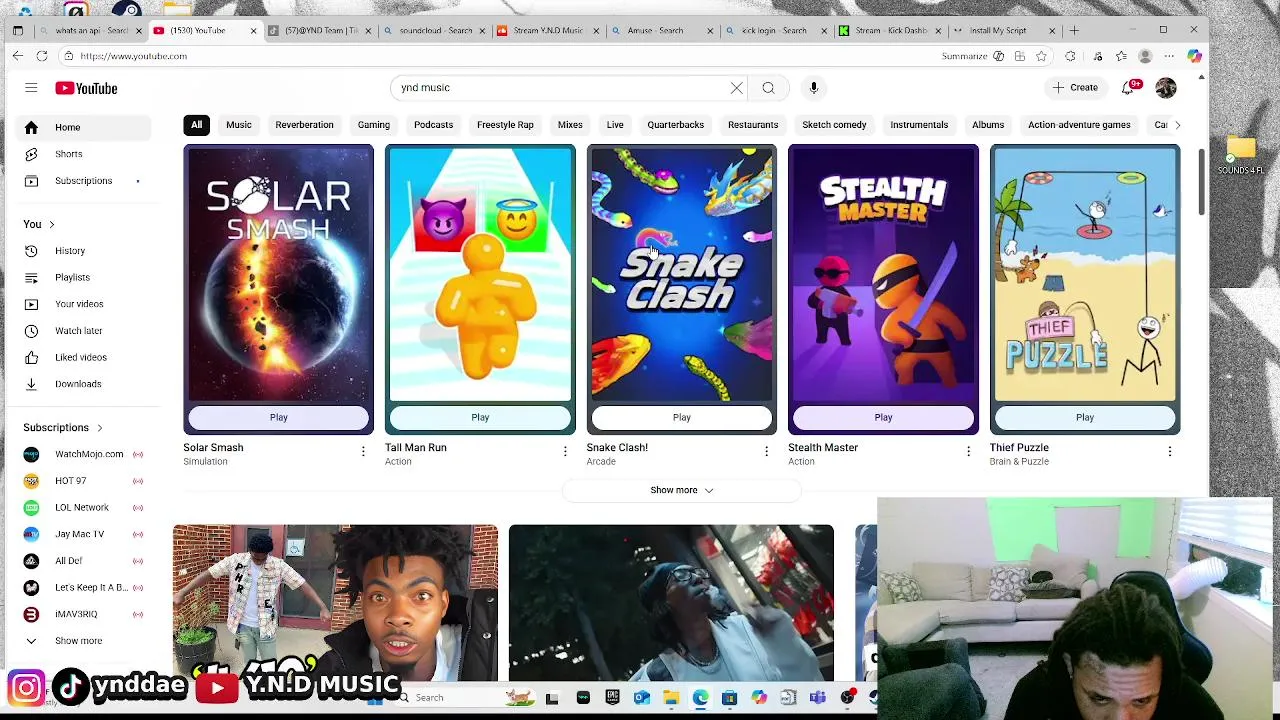
Task: Open Outlook in taskbar
Action: 641,698
